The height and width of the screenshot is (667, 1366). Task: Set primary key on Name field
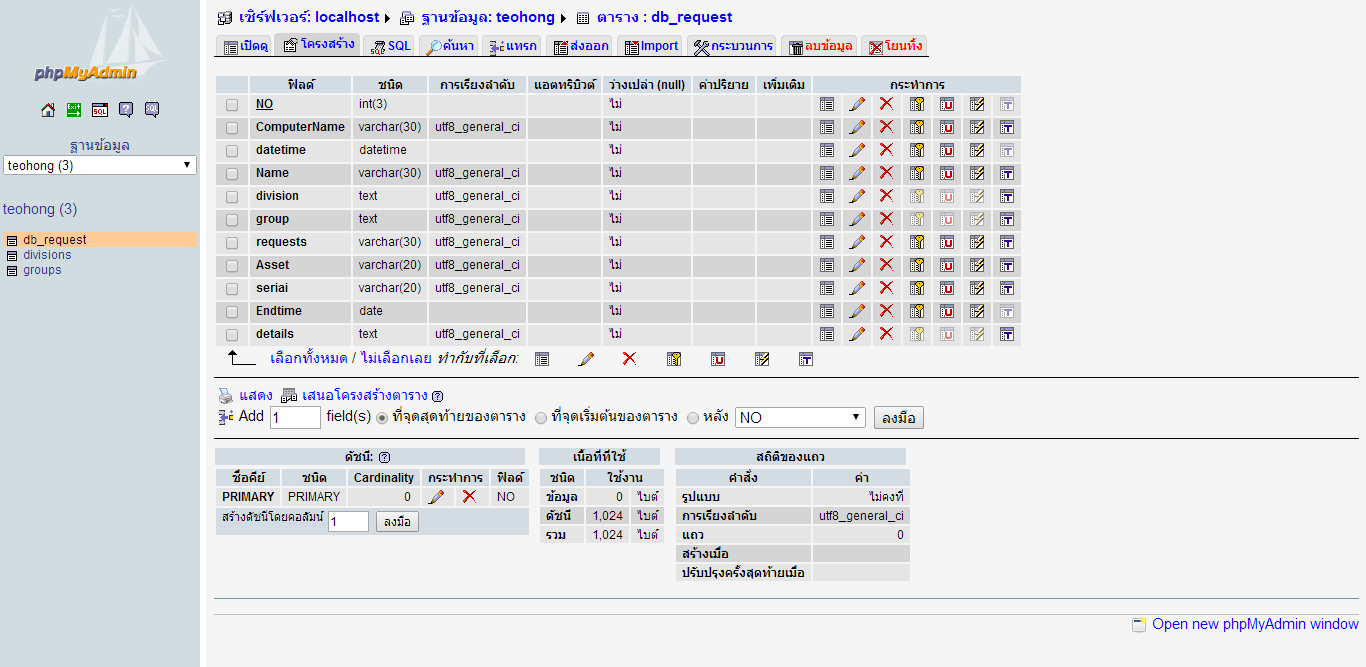(x=916, y=173)
